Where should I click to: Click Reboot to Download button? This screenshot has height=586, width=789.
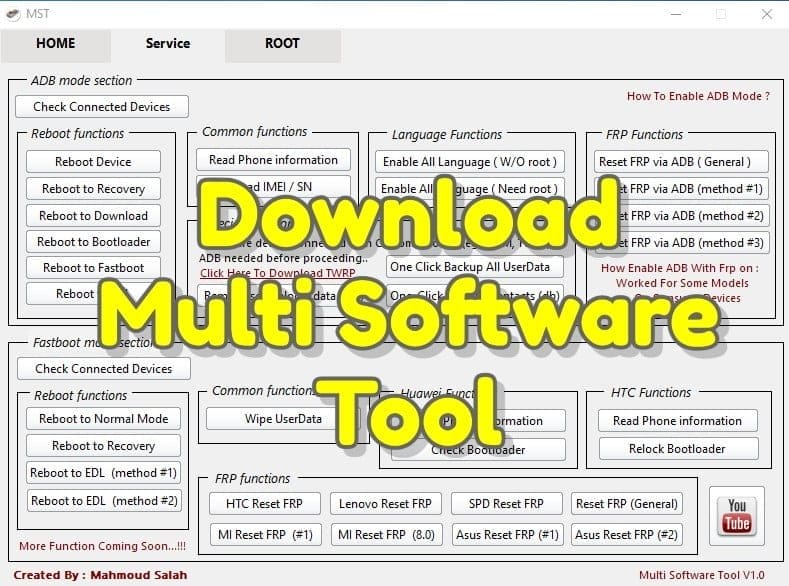(x=93, y=216)
